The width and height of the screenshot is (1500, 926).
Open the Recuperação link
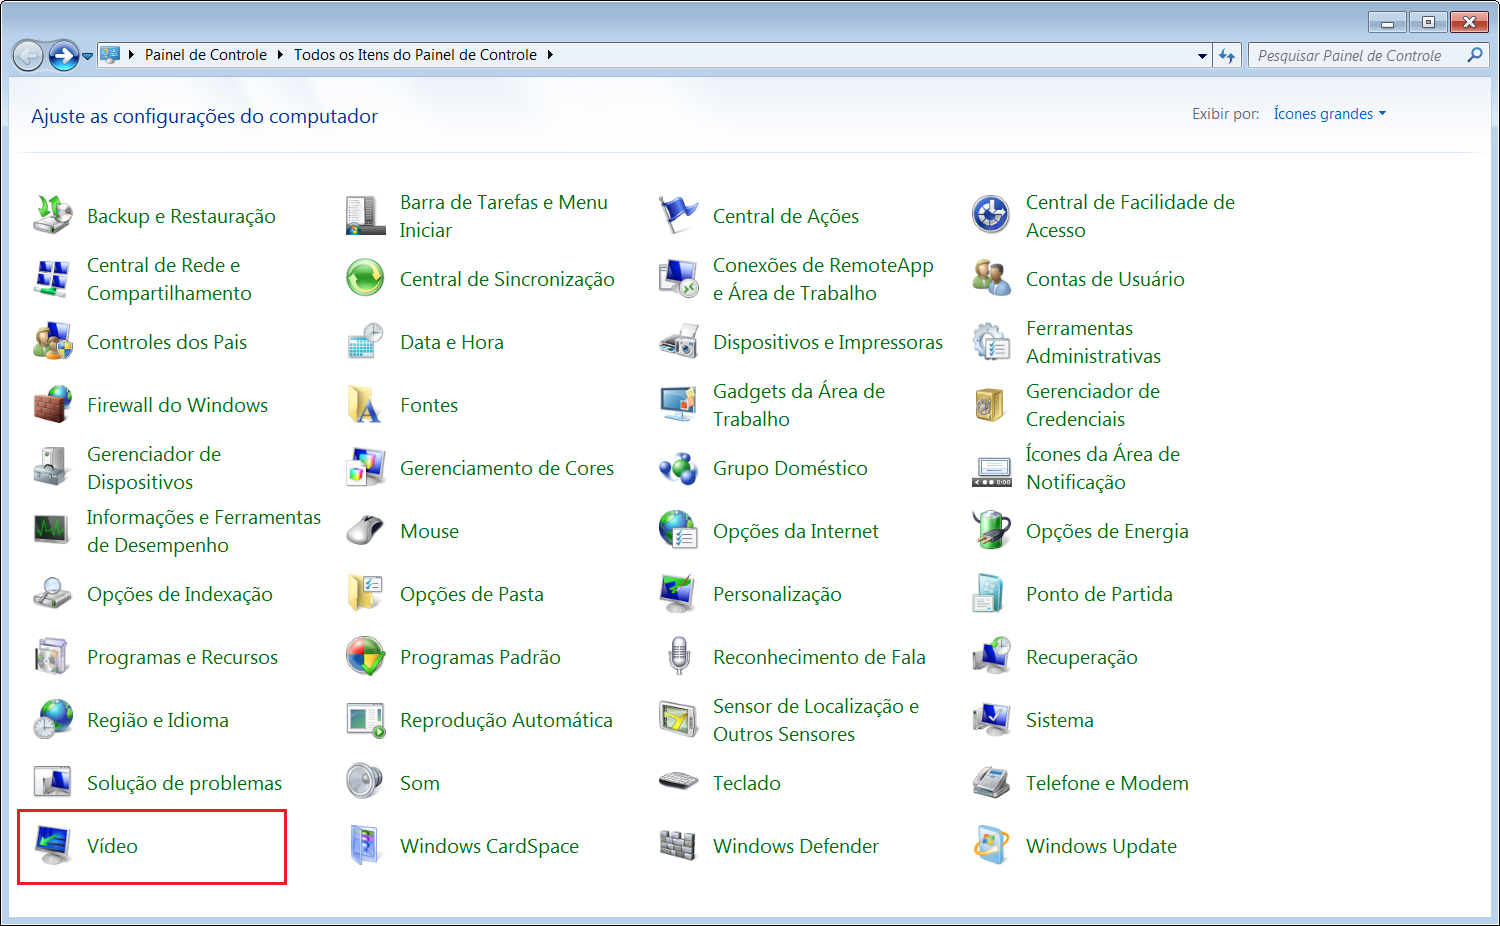(x=1082, y=657)
